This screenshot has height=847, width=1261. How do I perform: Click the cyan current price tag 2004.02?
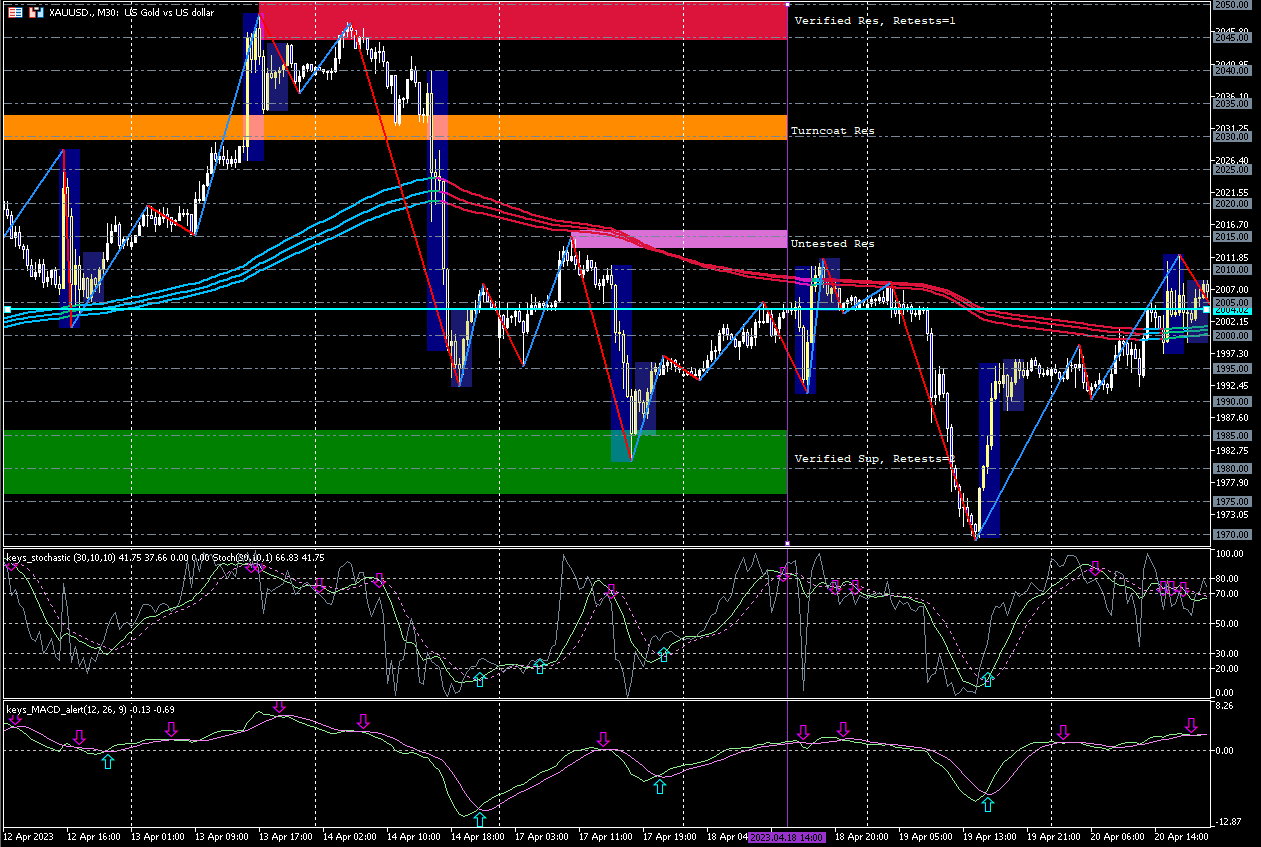tap(1234, 310)
